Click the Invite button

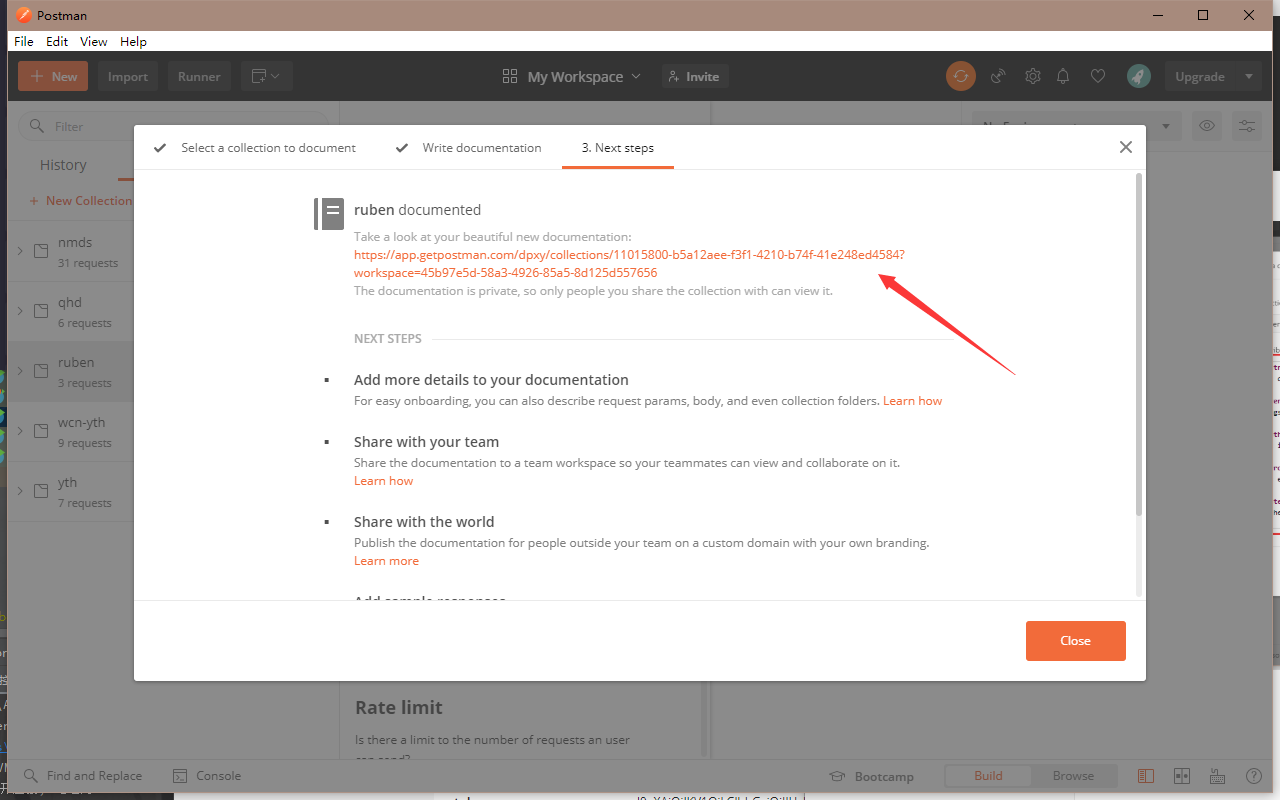tap(695, 76)
